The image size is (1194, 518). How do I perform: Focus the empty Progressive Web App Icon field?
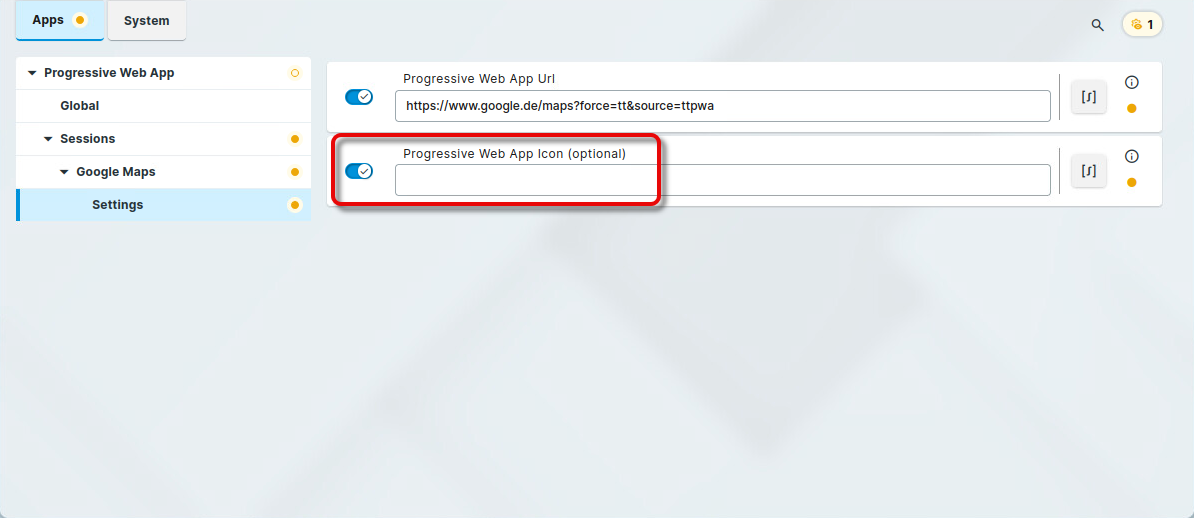tap(722, 180)
